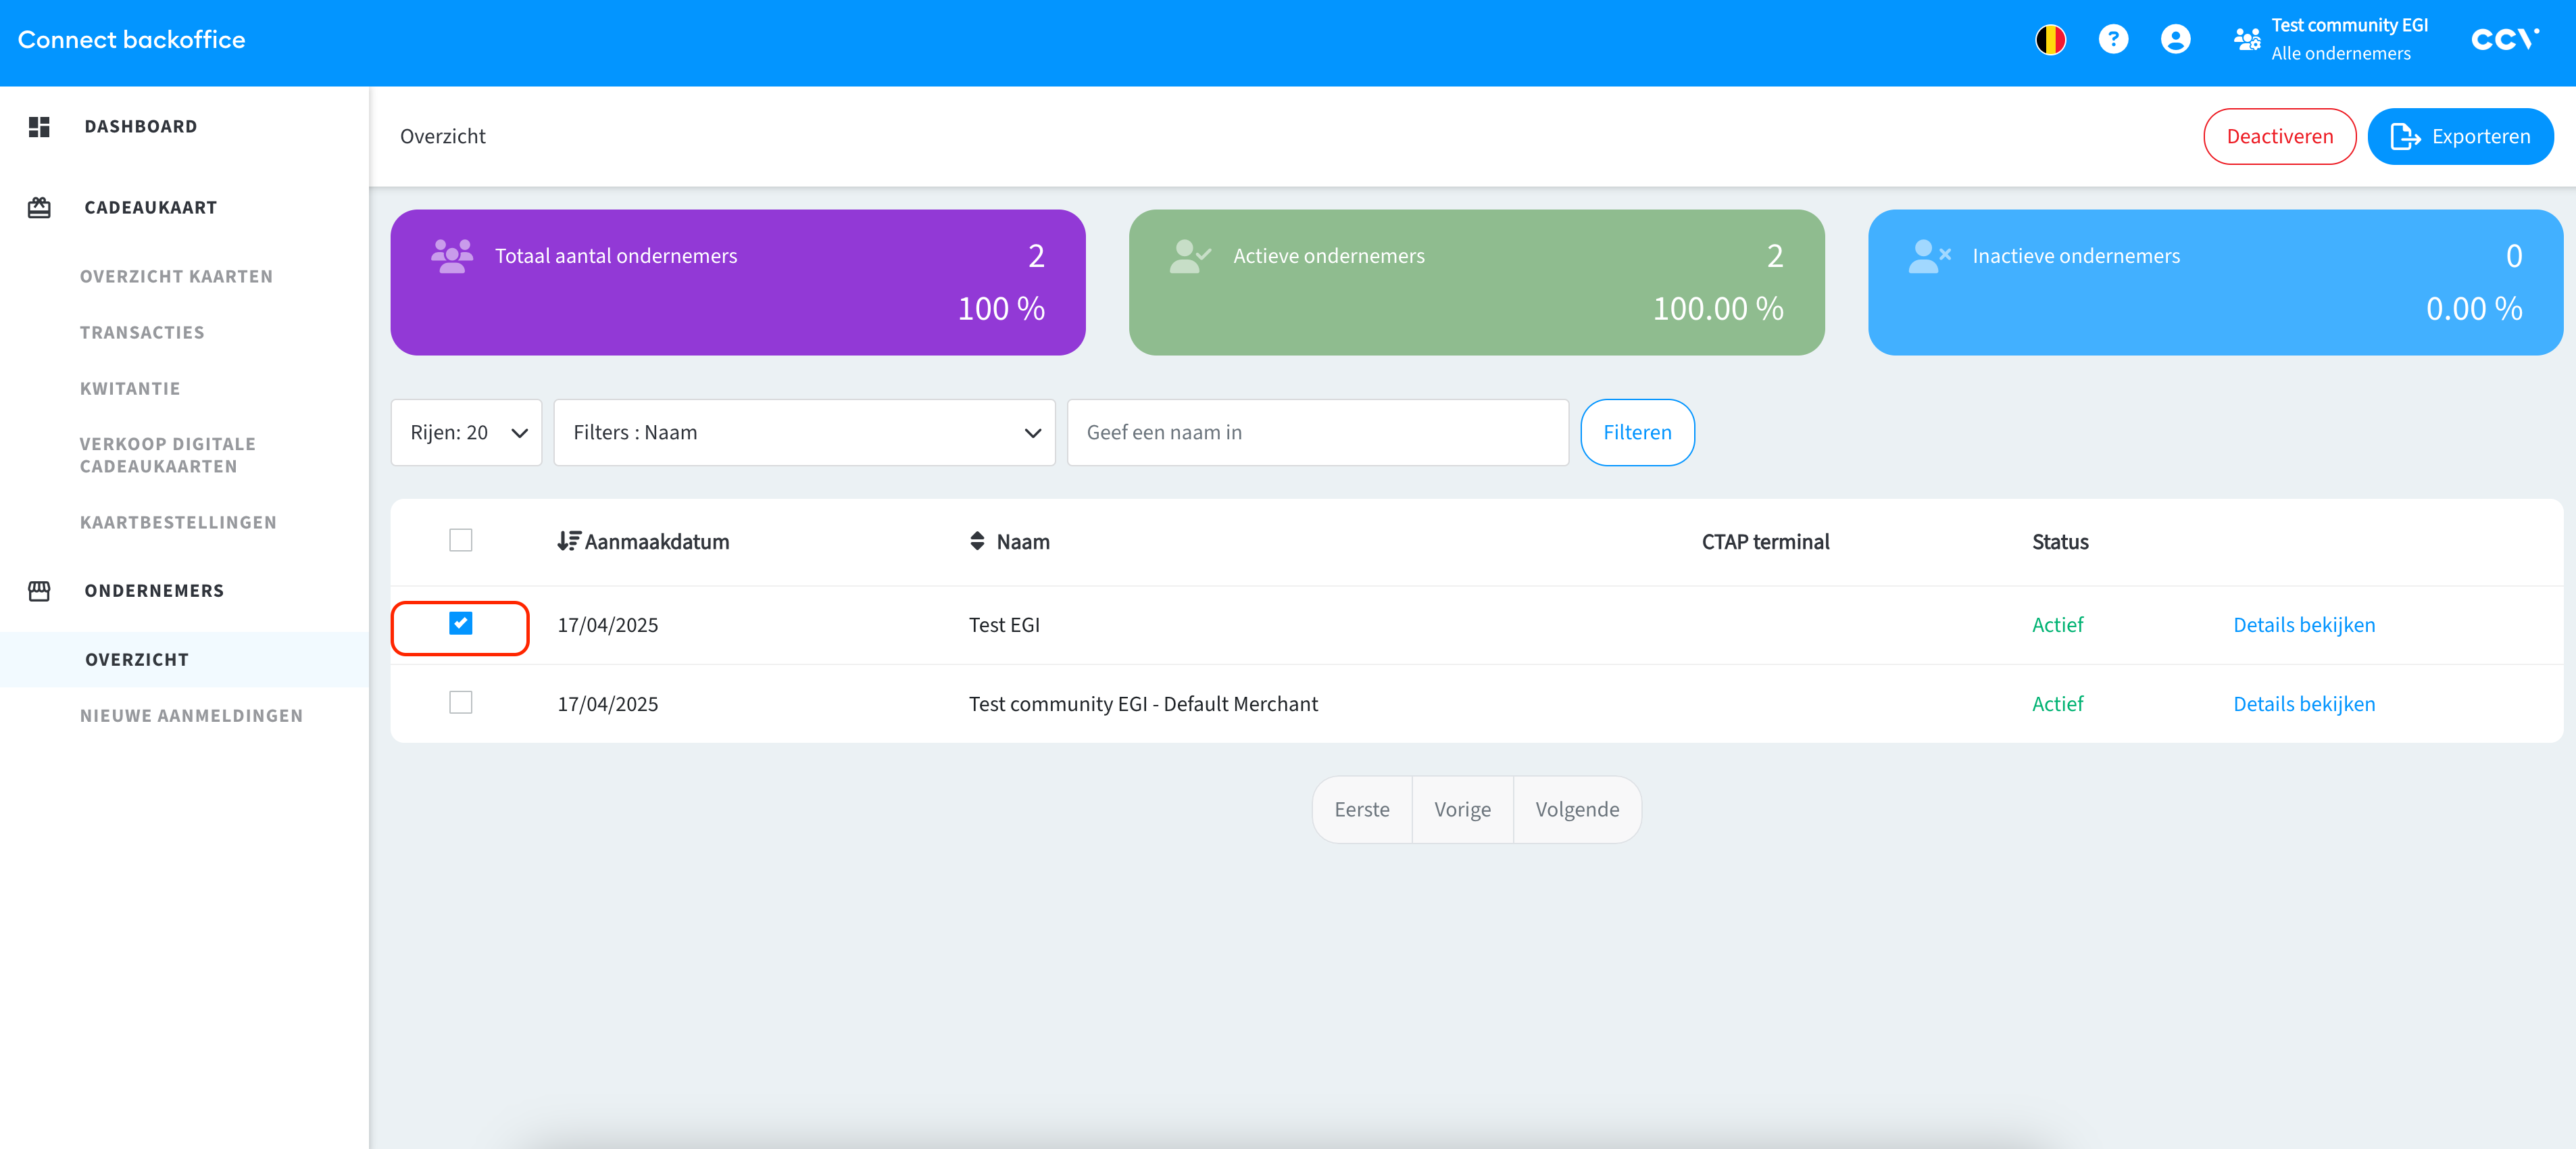The width and height of the screenshot is (2576, 1149).
Task: Click the Ondernemers store icon
Action: point(39,590)
